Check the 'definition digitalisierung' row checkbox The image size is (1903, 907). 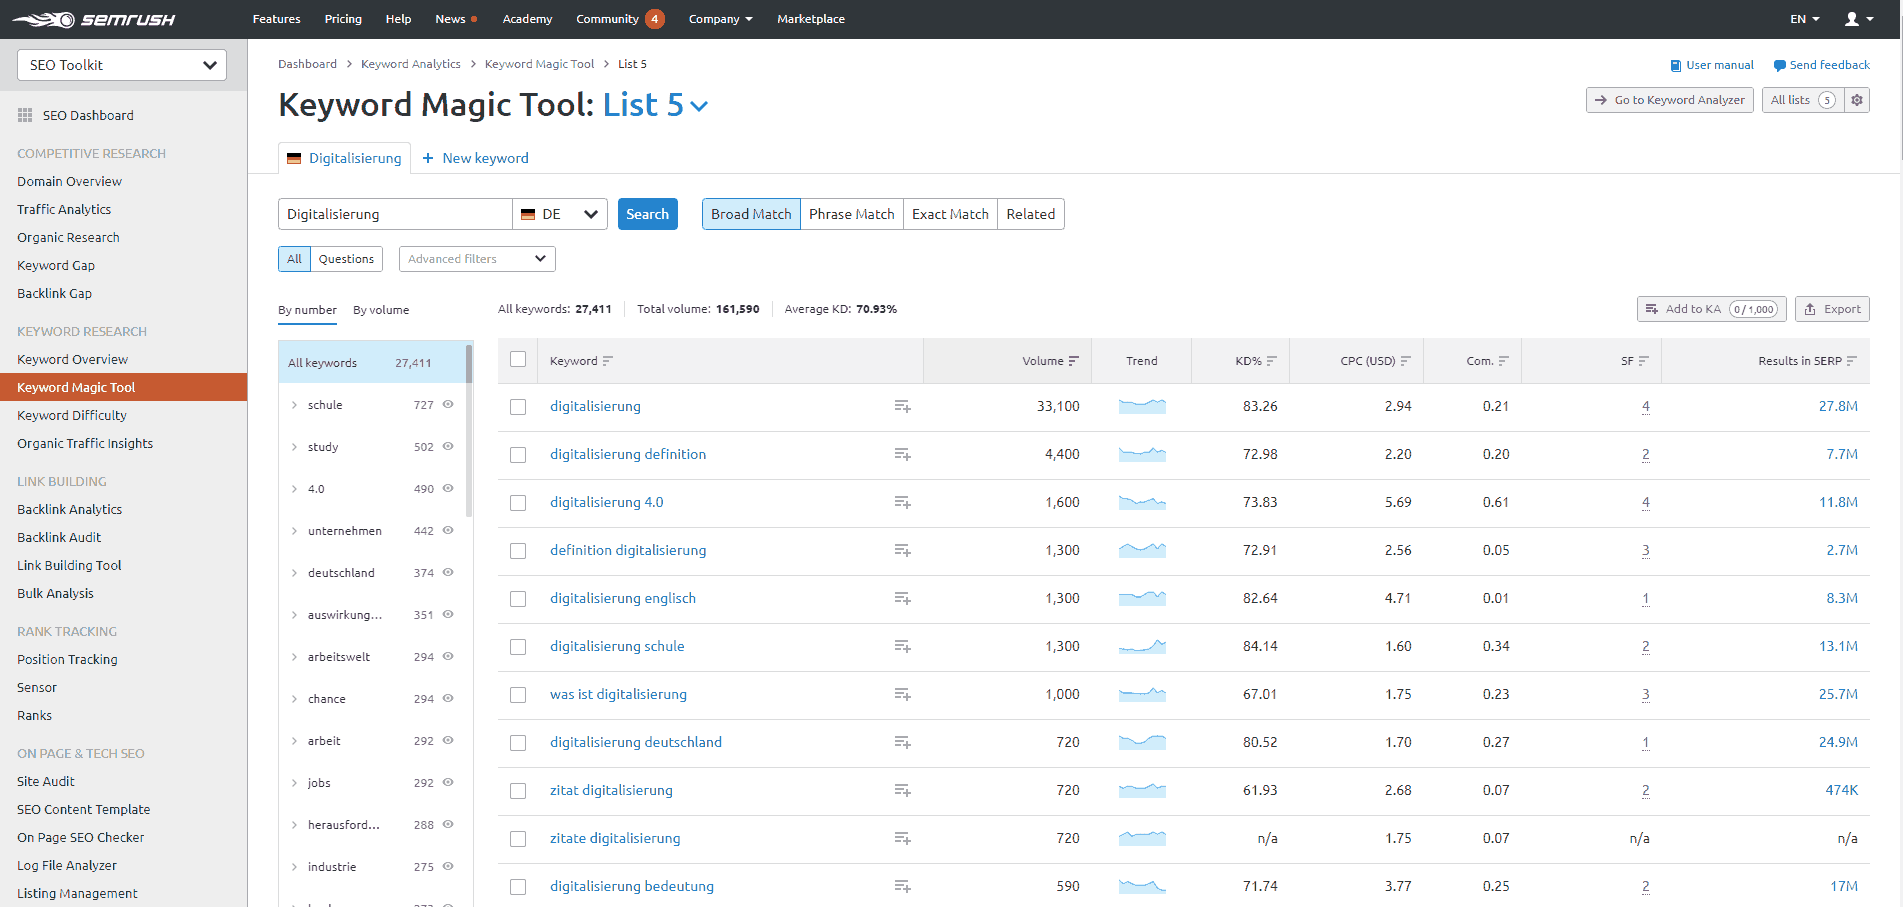tap(518, 551)
